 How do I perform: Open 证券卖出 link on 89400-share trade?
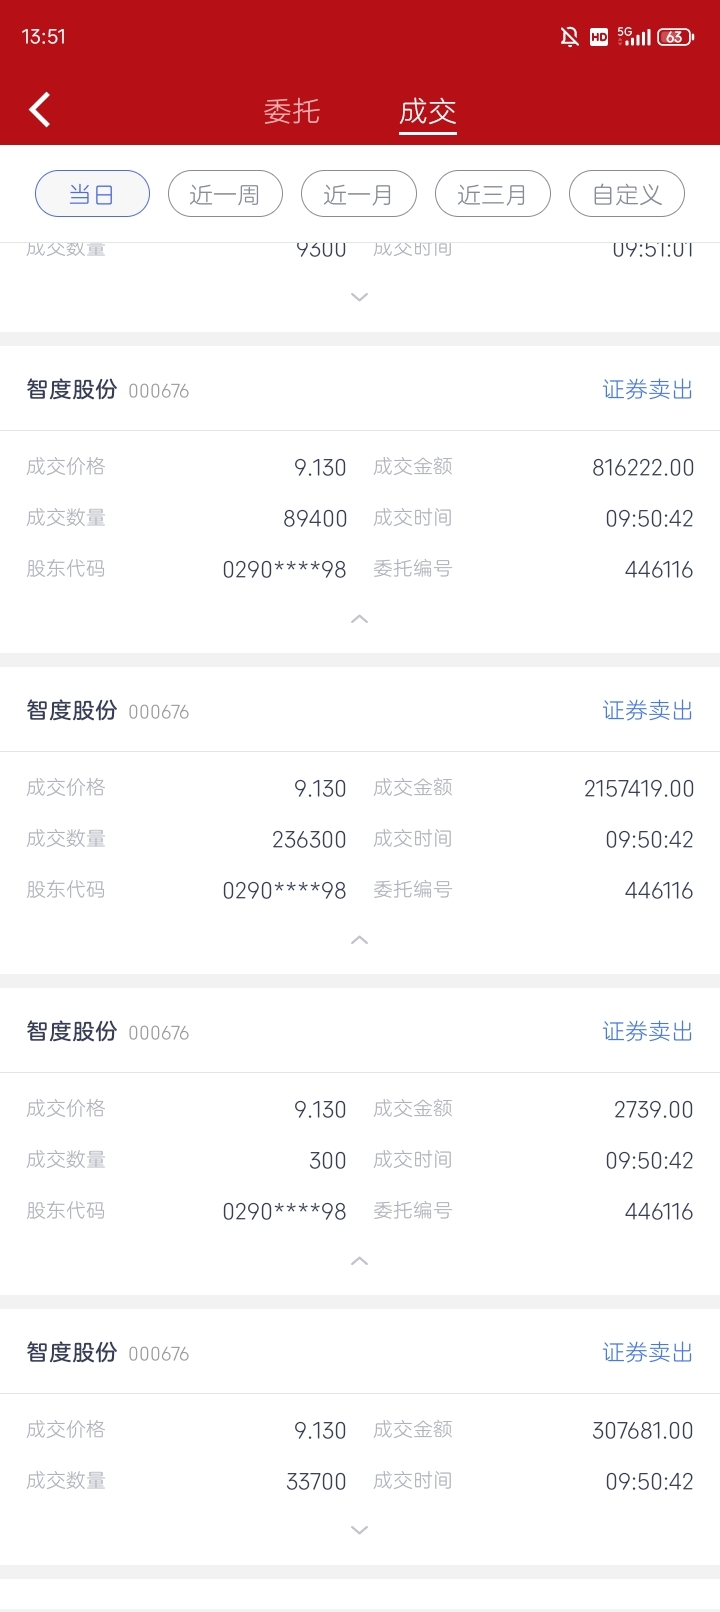click(x=648, y=389)
